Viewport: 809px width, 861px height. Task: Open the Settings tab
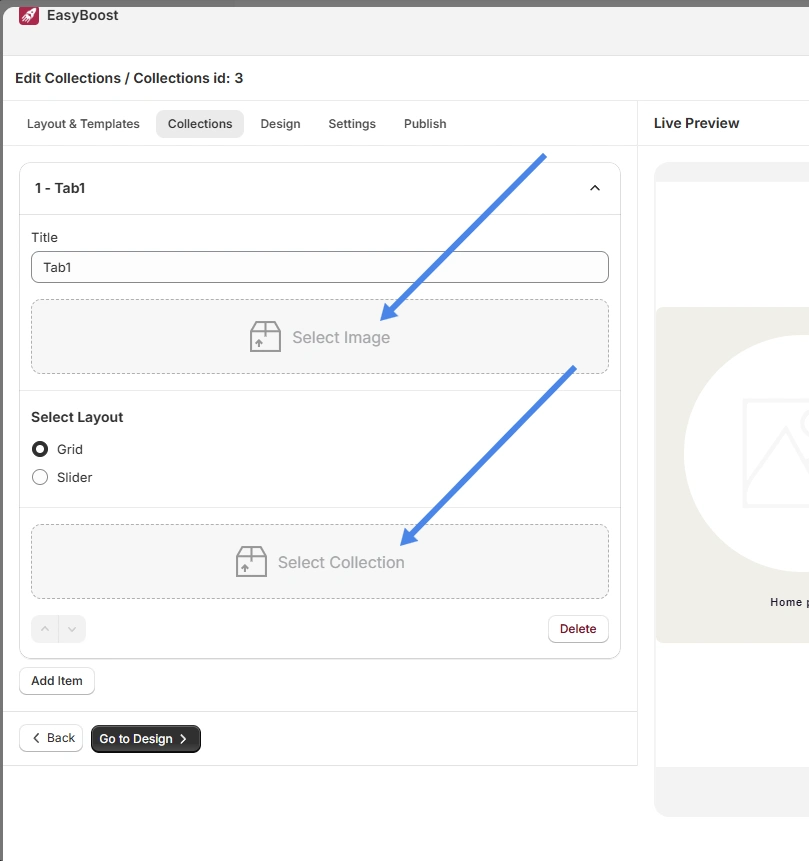[x=352, y=124]
